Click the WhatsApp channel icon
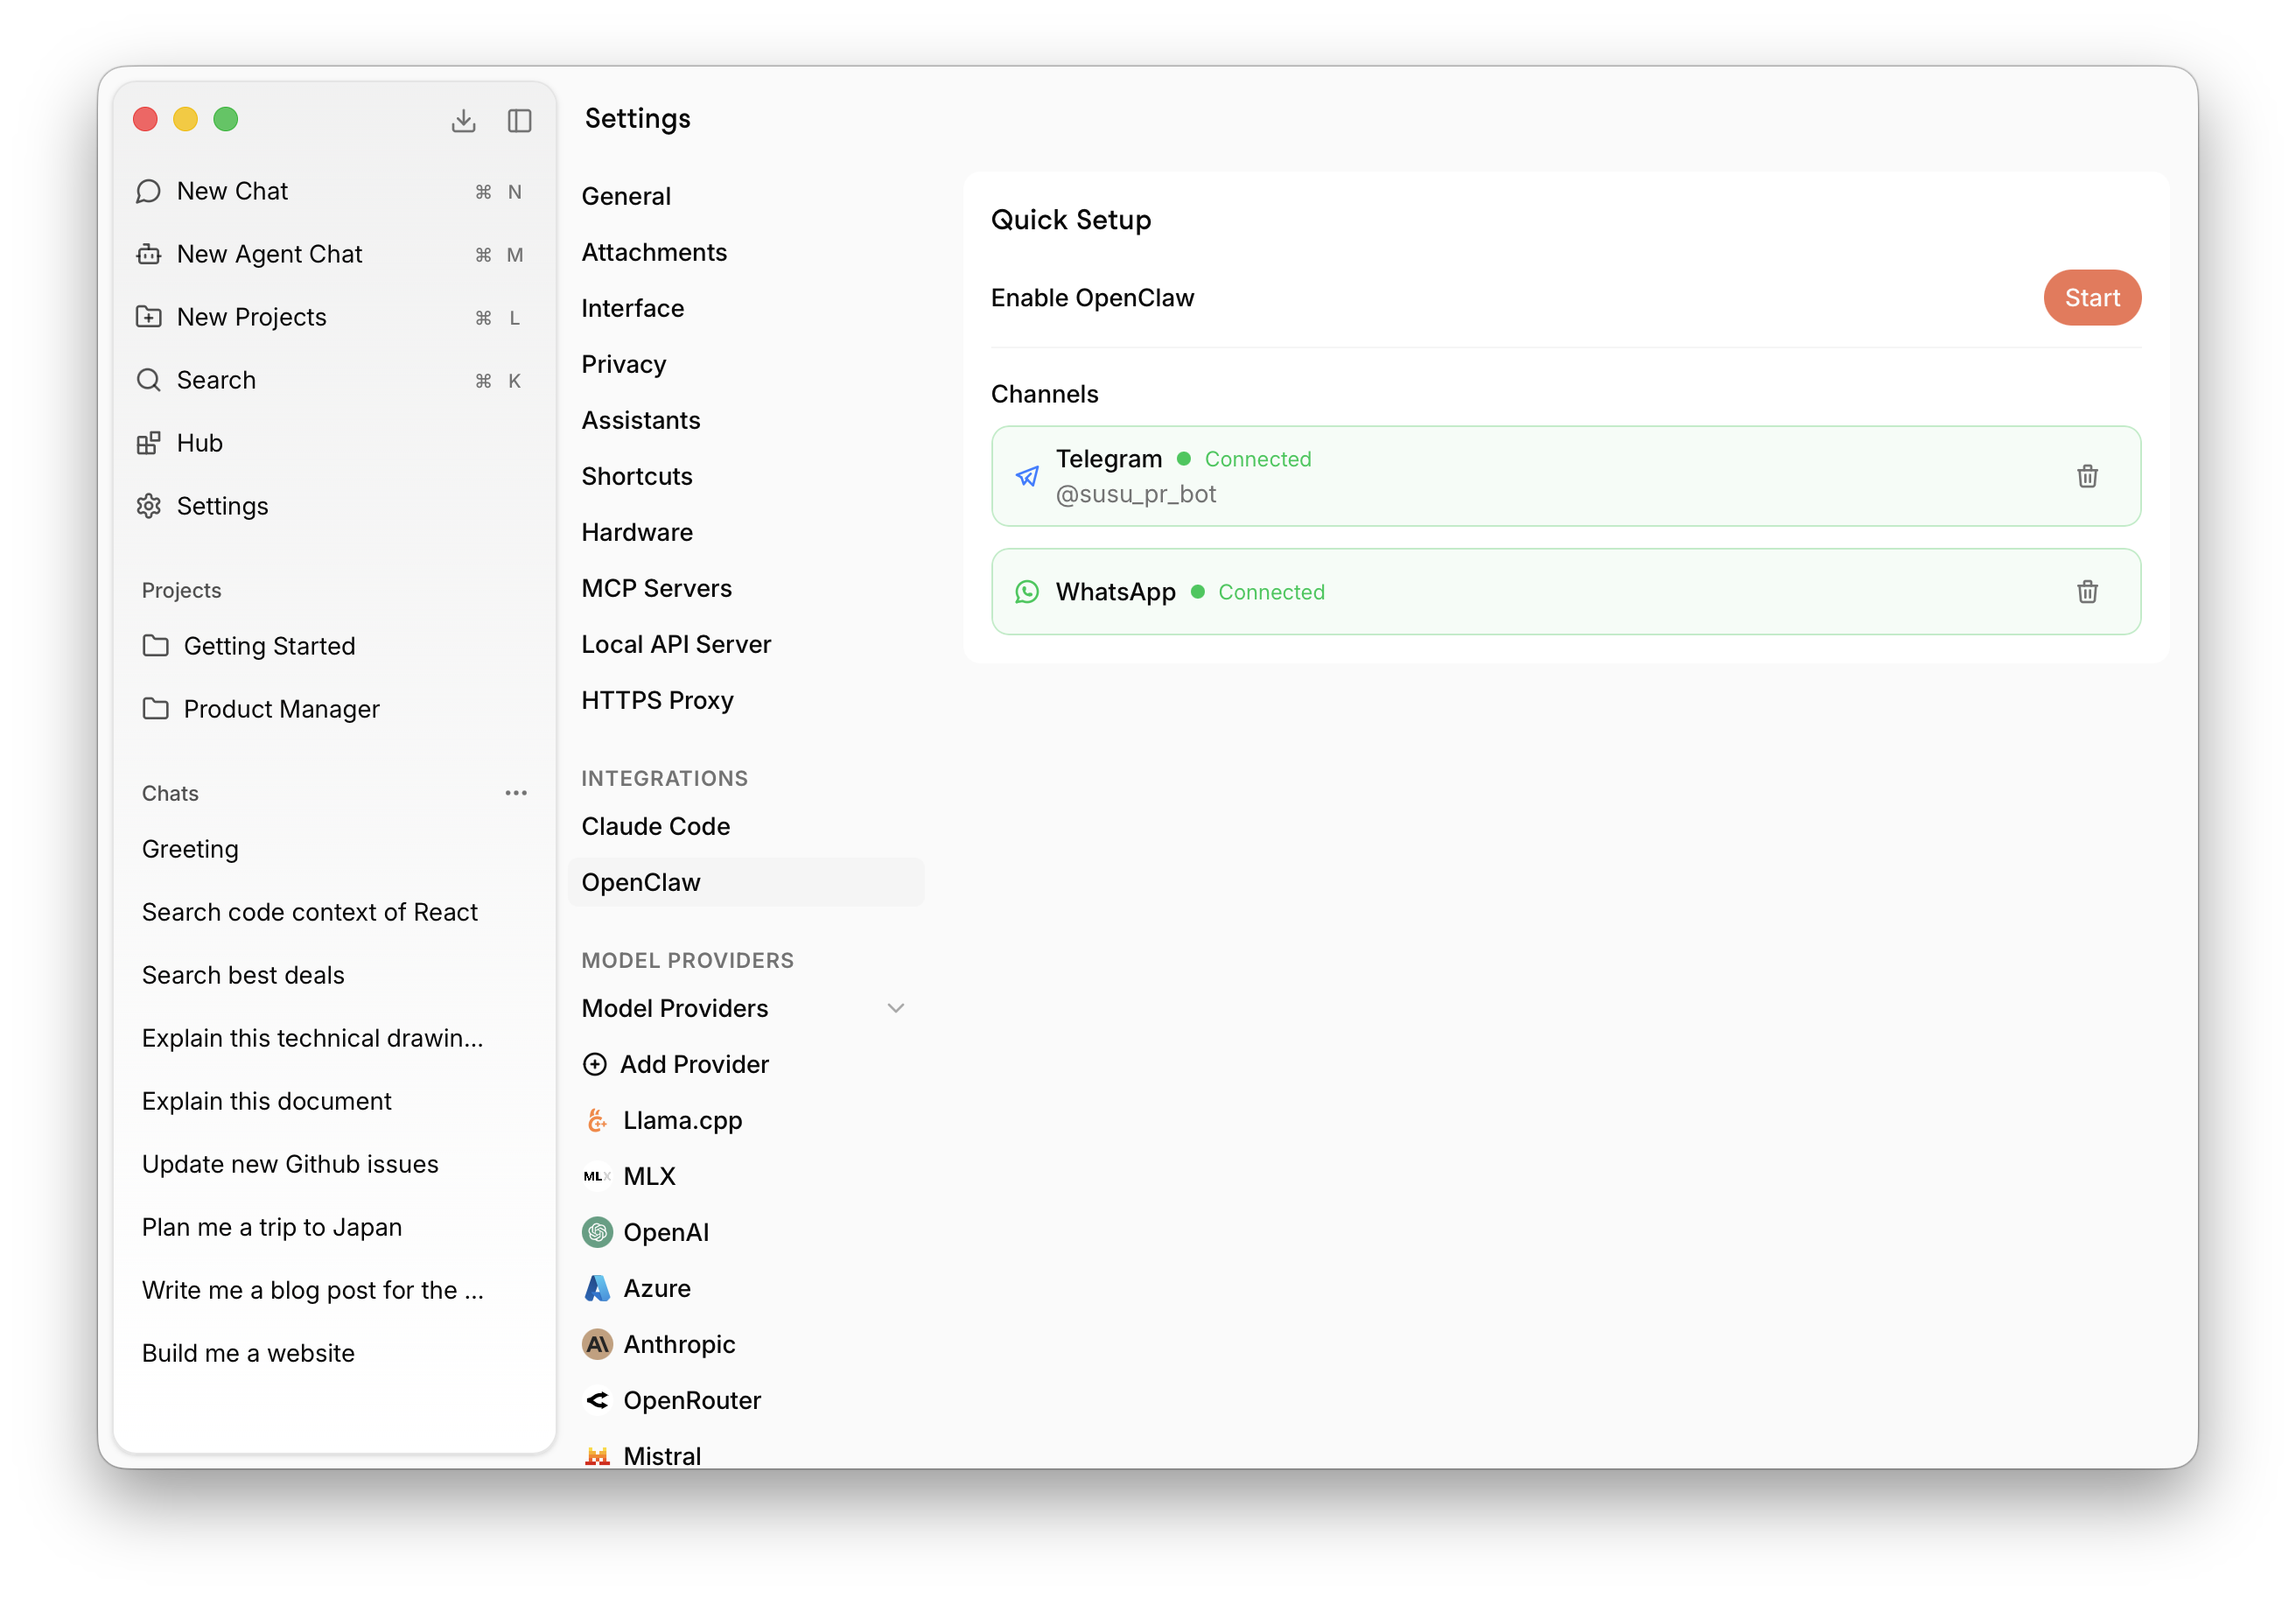Image resolution: width=2296 pixels, height=1598 pixels. coord(1027,591)
